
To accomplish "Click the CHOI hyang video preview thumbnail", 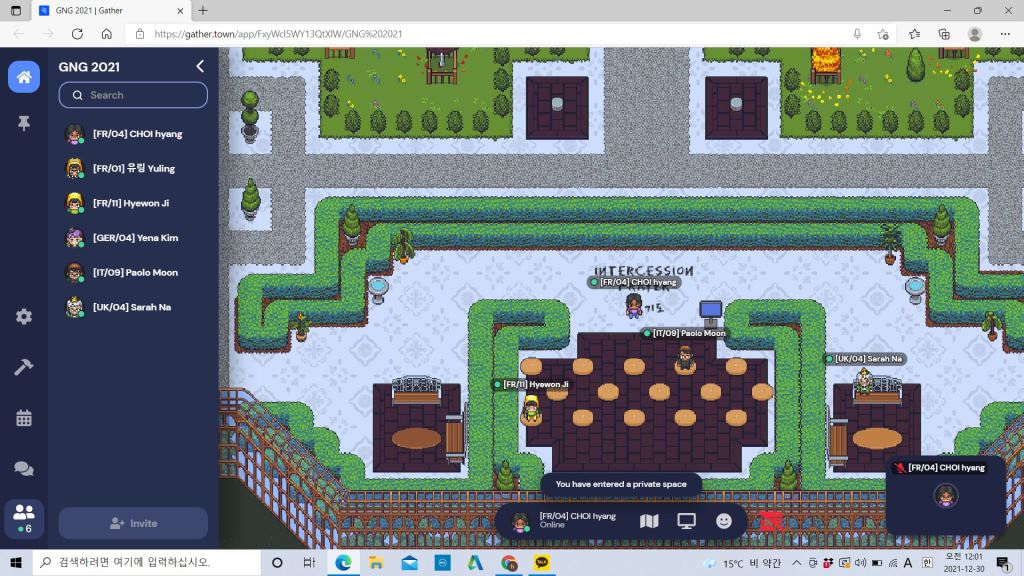I will coord(945,495).
